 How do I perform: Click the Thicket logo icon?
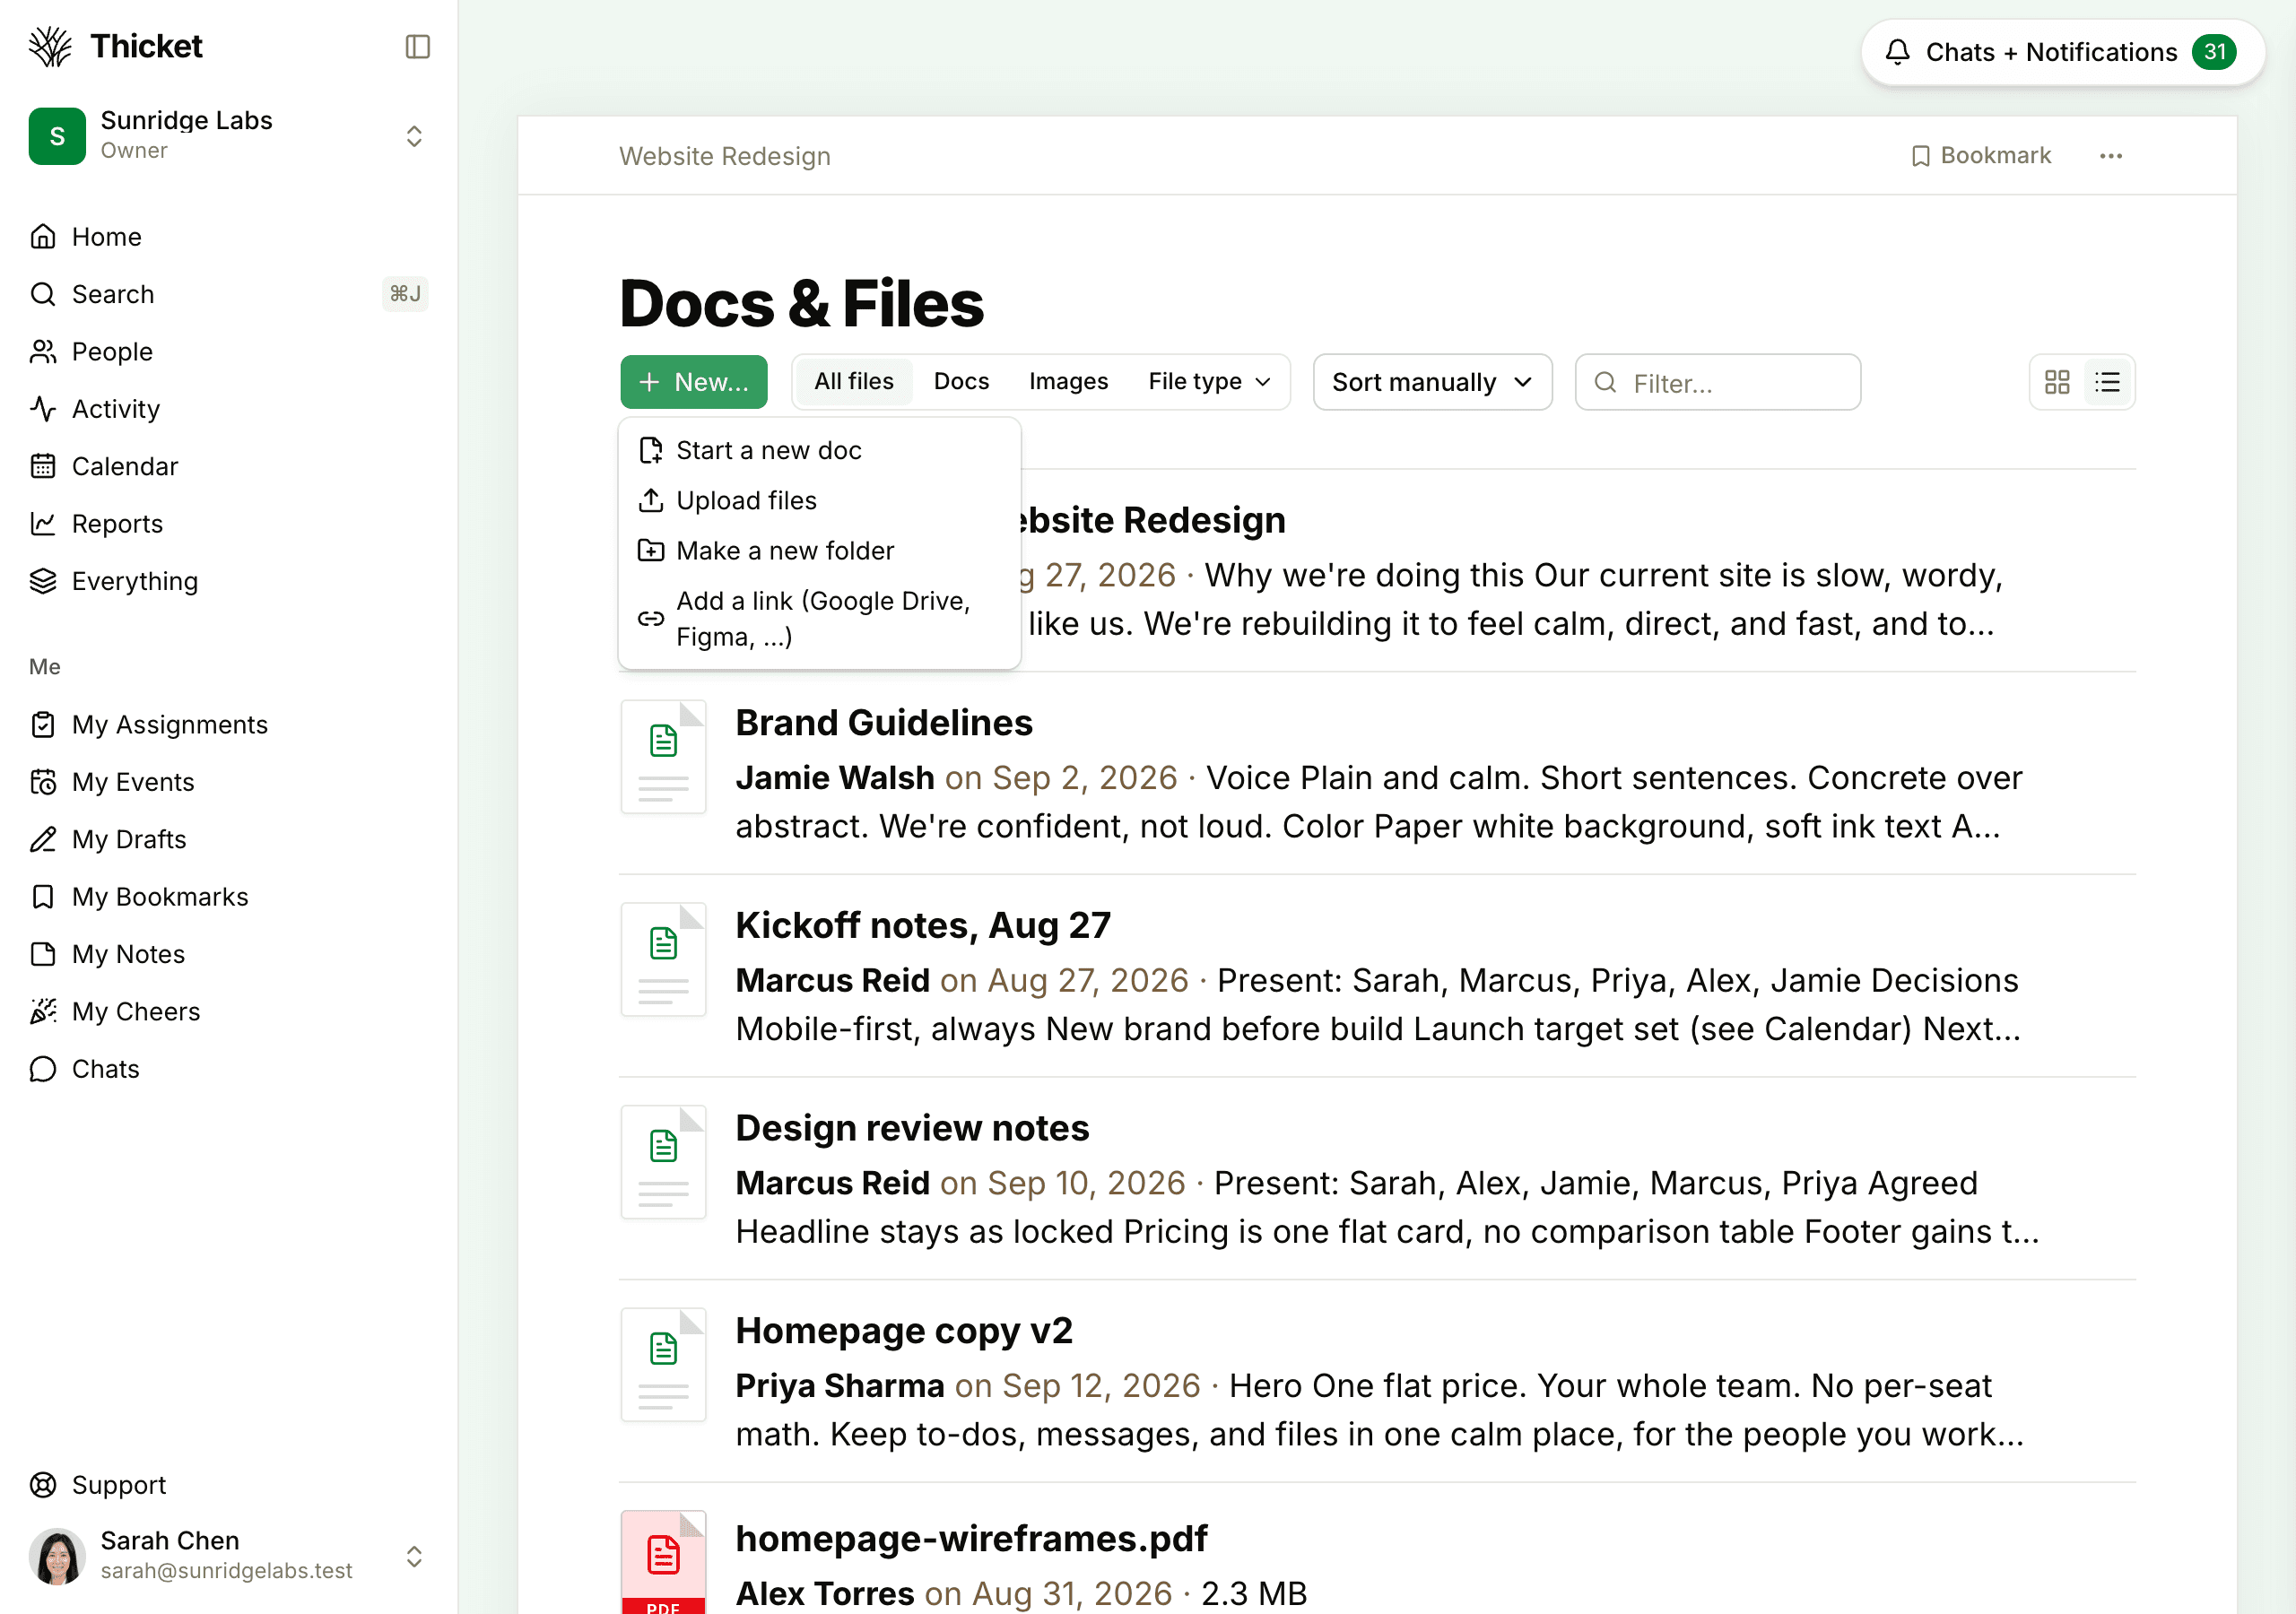point(50,47)
